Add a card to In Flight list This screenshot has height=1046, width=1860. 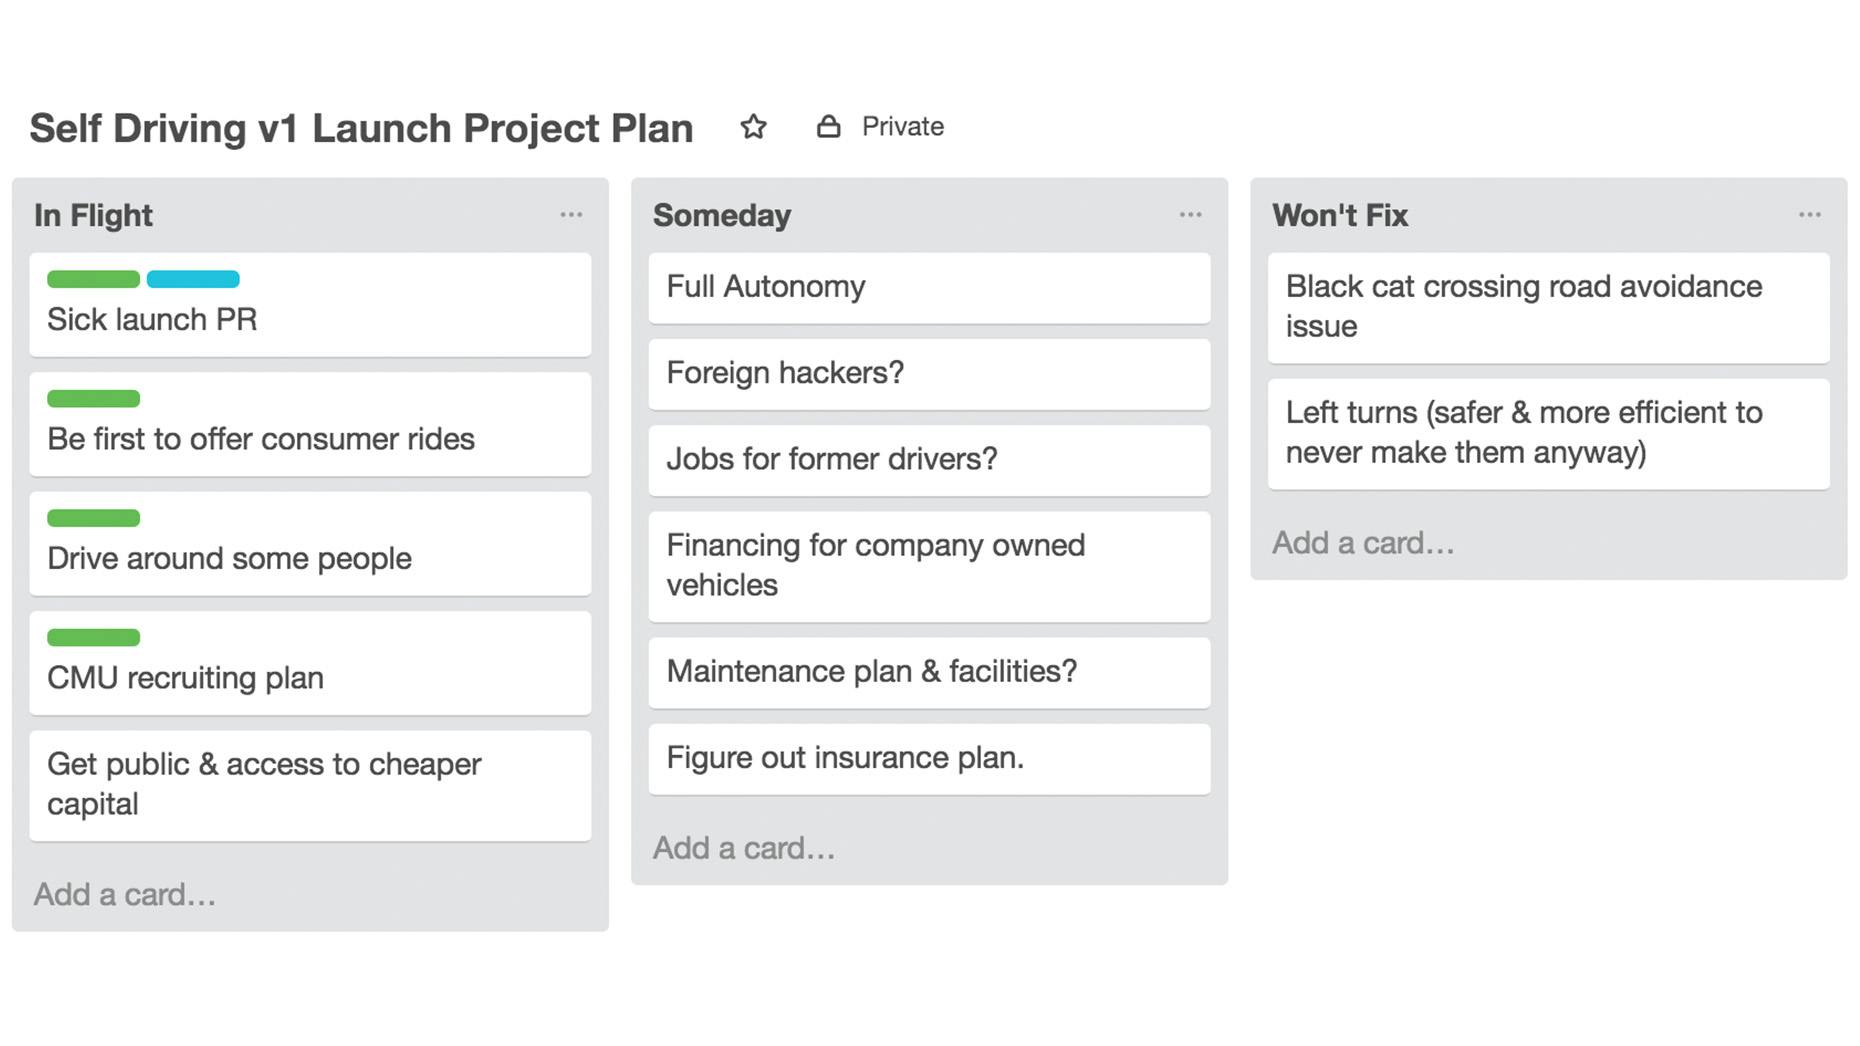pyautogui.click(x=125, y=894)
